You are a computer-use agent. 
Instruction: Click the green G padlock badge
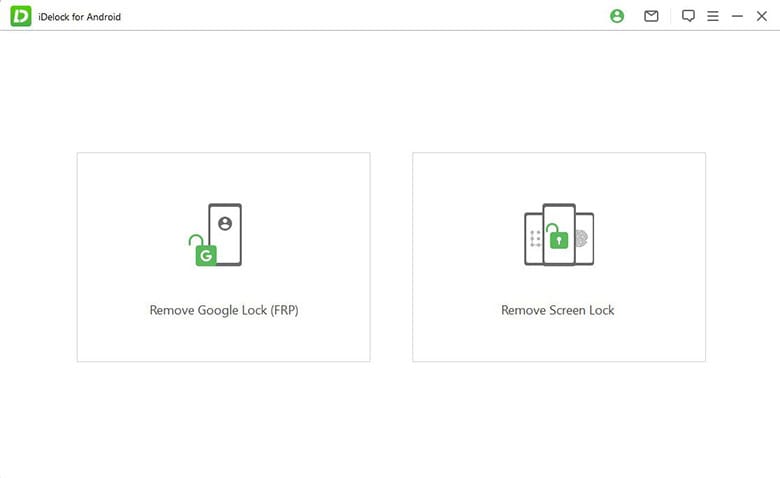(x=205, y=251)
